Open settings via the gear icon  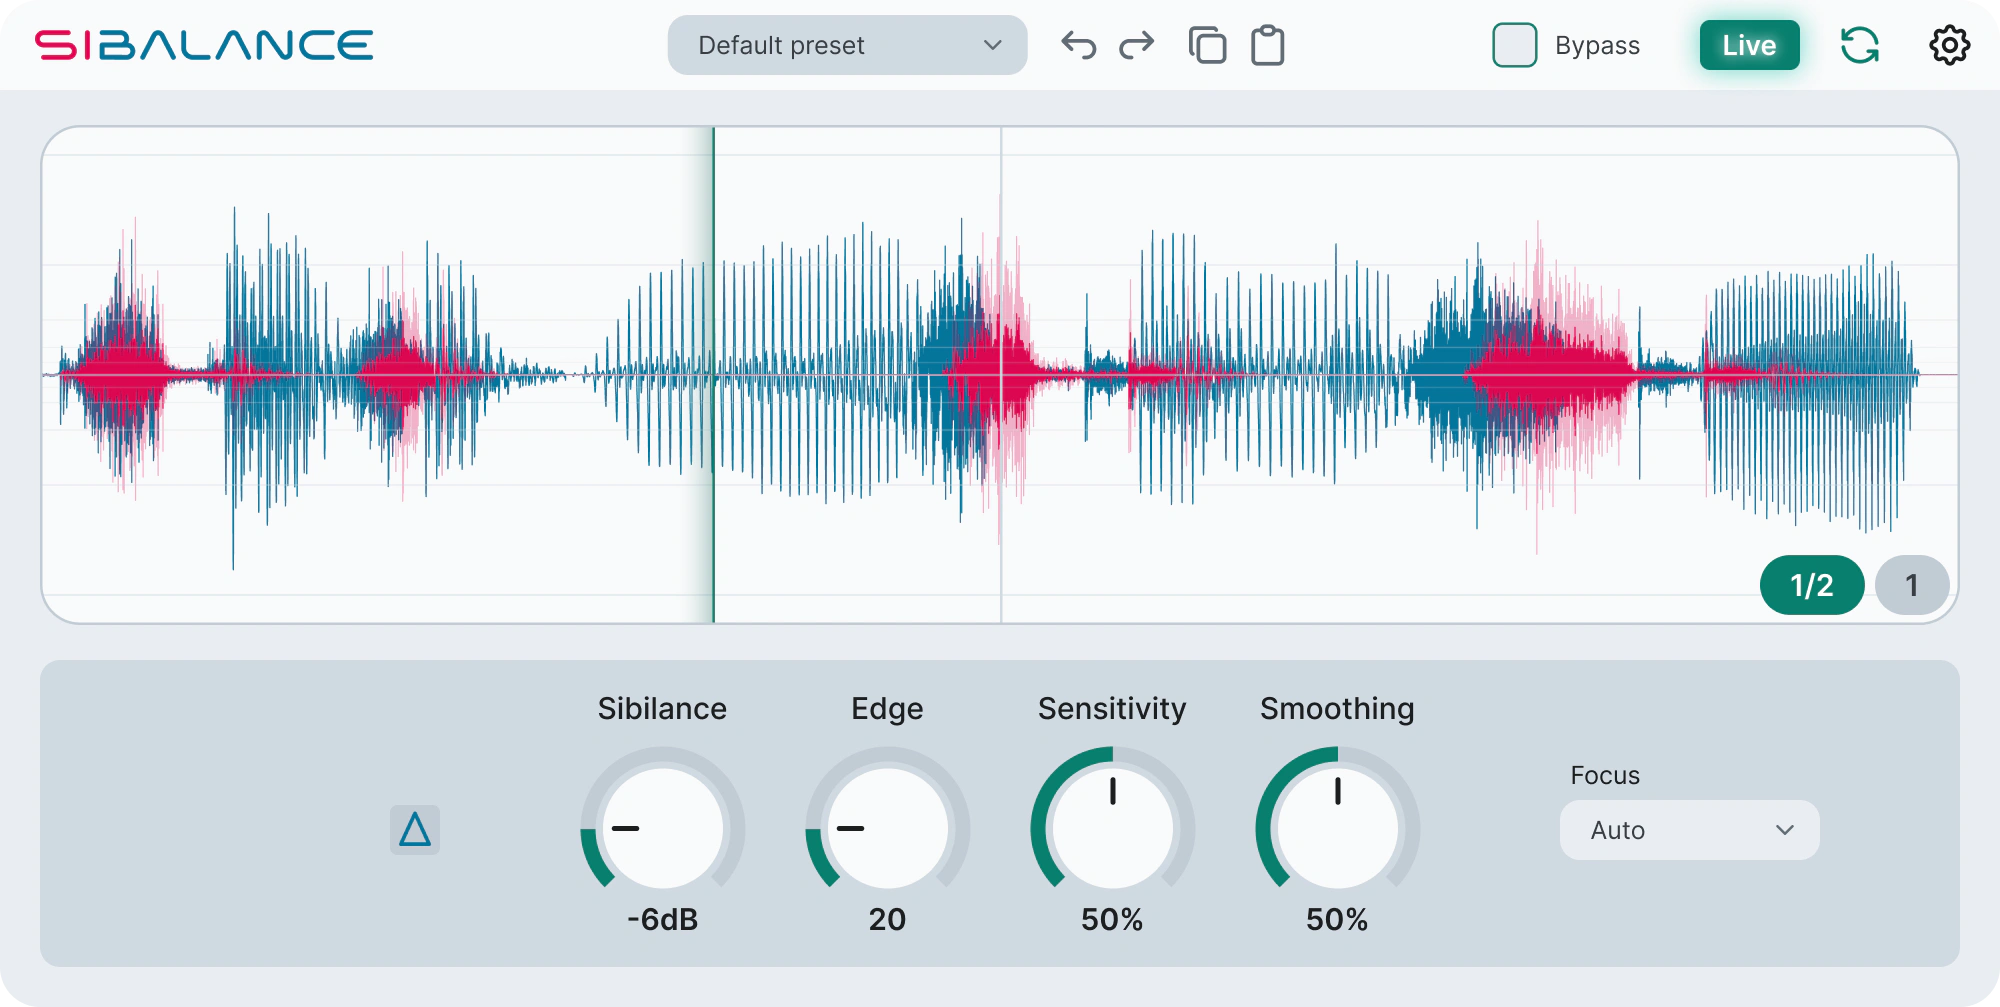tap(1949, 45)
